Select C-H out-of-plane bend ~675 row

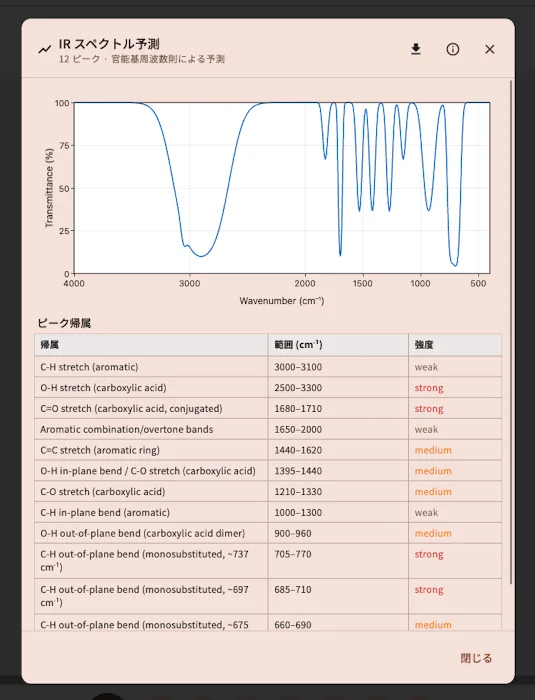click(x=268, y=623)
